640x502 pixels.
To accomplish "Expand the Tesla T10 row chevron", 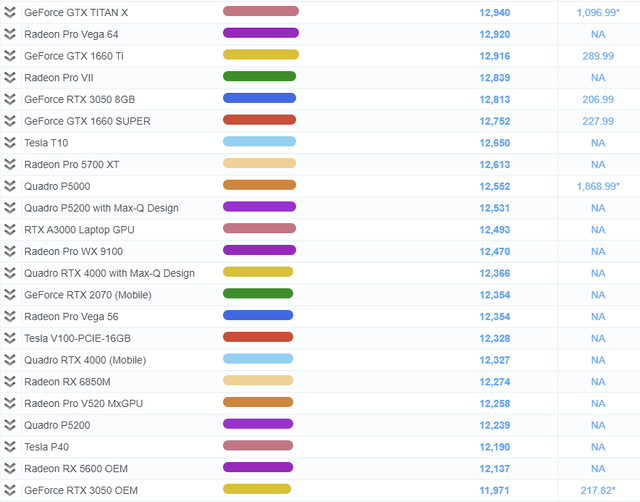I will pyautogui.click(x=11, y=143).
